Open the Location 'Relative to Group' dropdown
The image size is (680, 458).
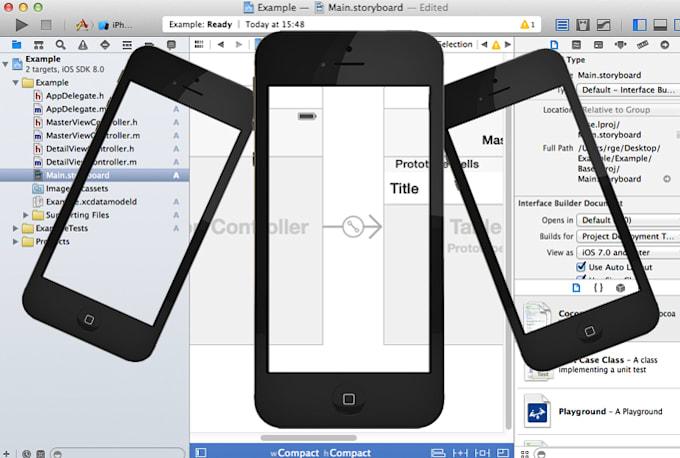tap(628, 110)
